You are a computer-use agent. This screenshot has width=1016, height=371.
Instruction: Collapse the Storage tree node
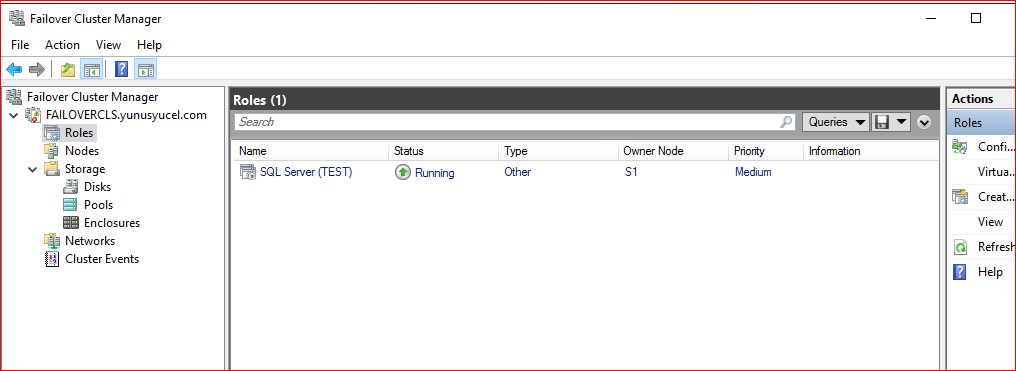(32, 169)
